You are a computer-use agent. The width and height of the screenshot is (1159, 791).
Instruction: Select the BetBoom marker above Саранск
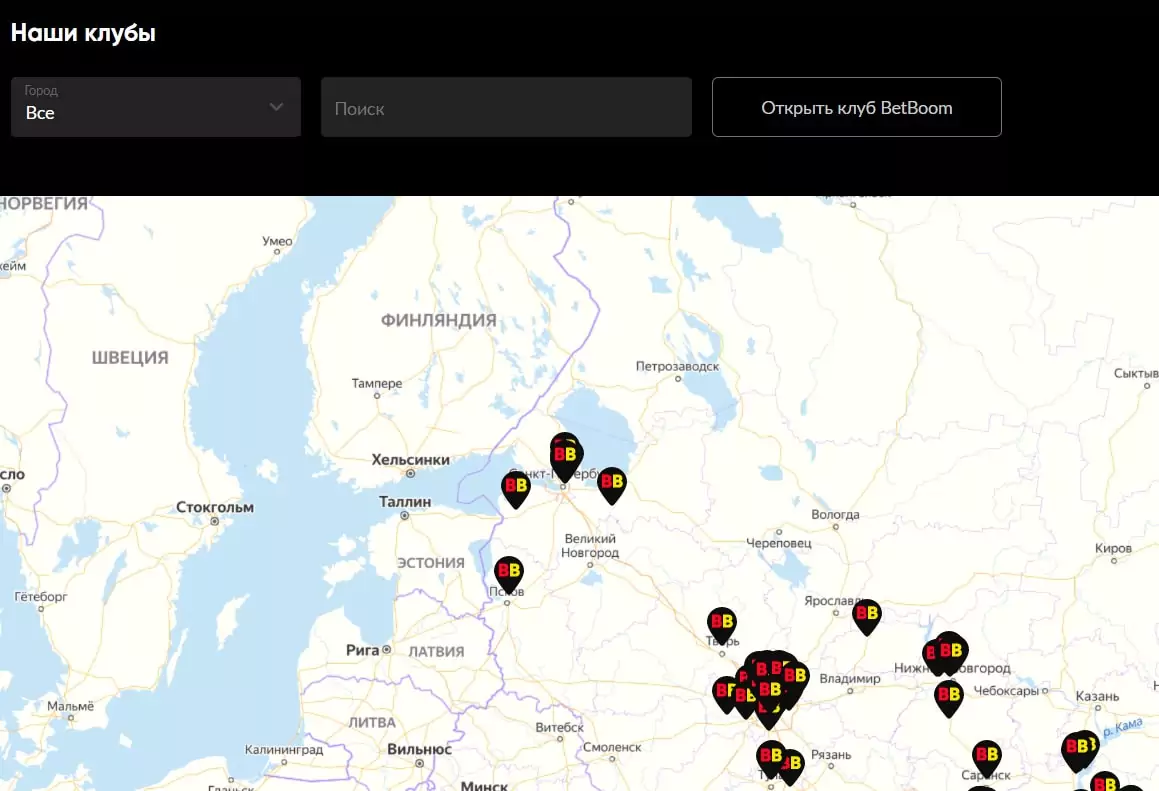pyautogui.click(x=987, y=758)
